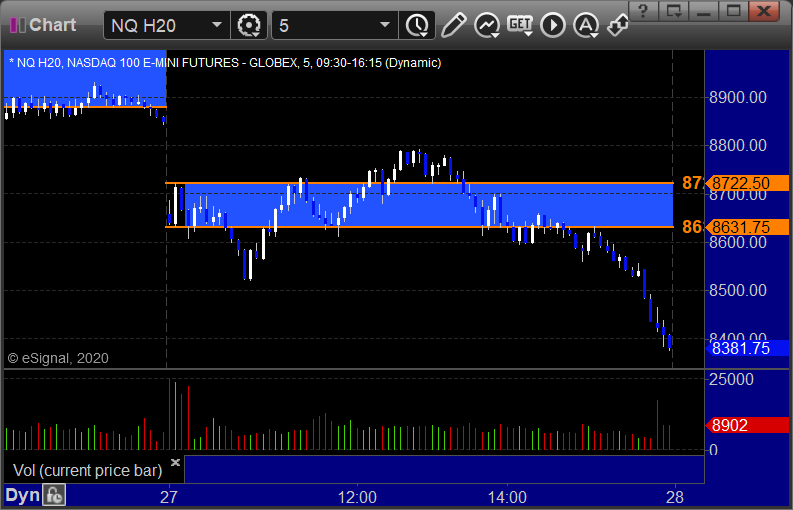Click the 12:00 time axis label
Screen dimensions: 793x510
coord(357,497)
